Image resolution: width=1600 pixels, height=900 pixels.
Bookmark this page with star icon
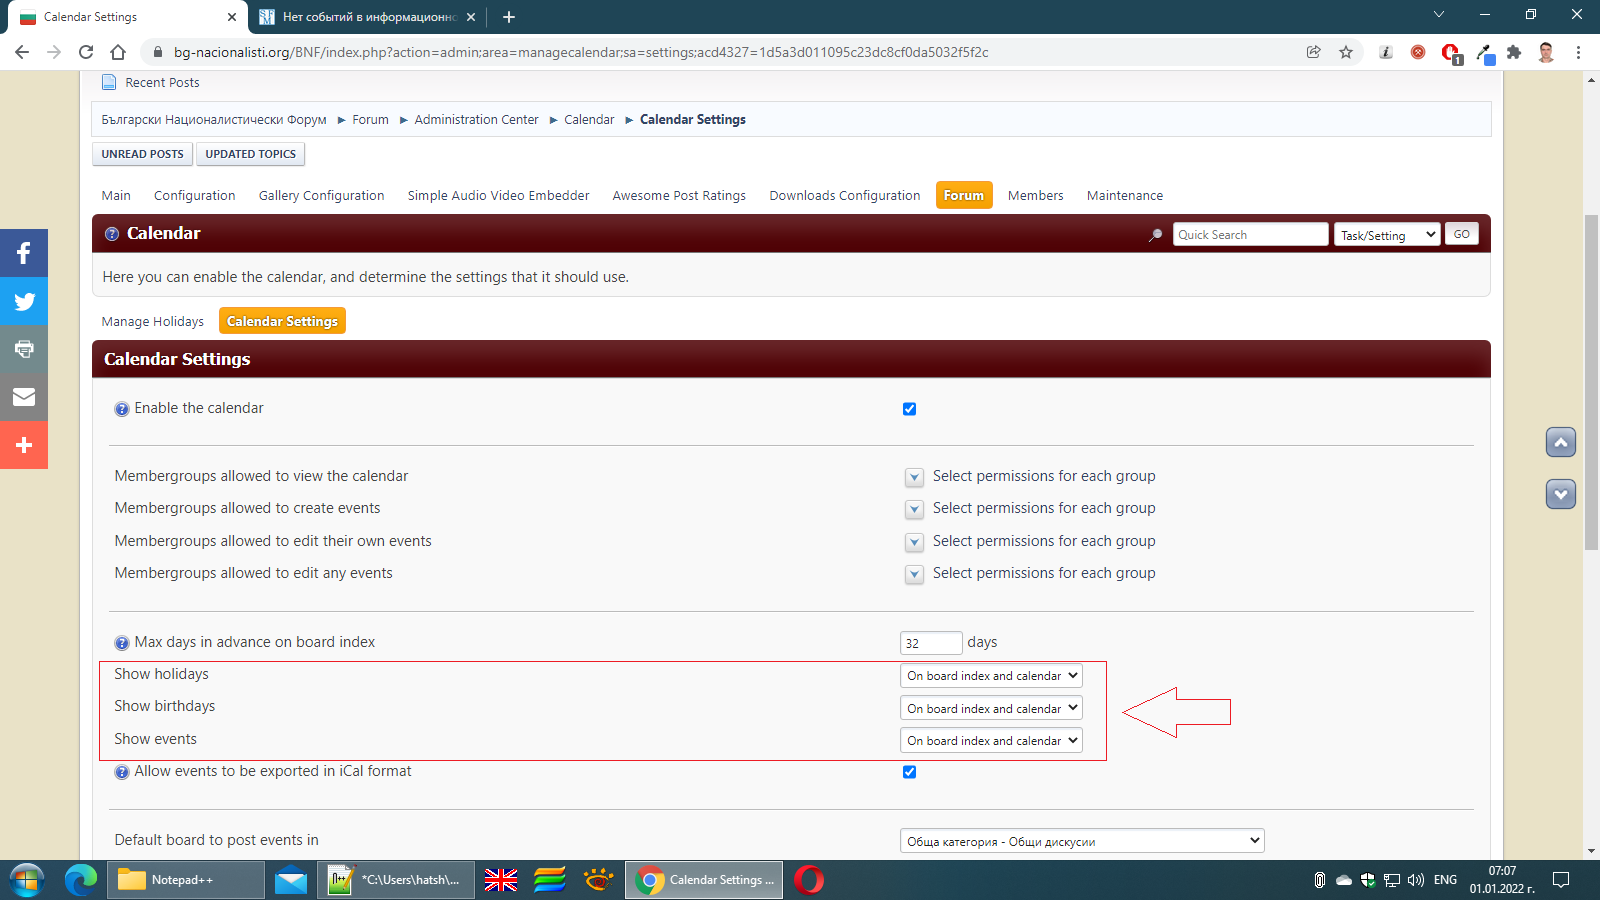pyautogui.click(x=1346, y=52)
